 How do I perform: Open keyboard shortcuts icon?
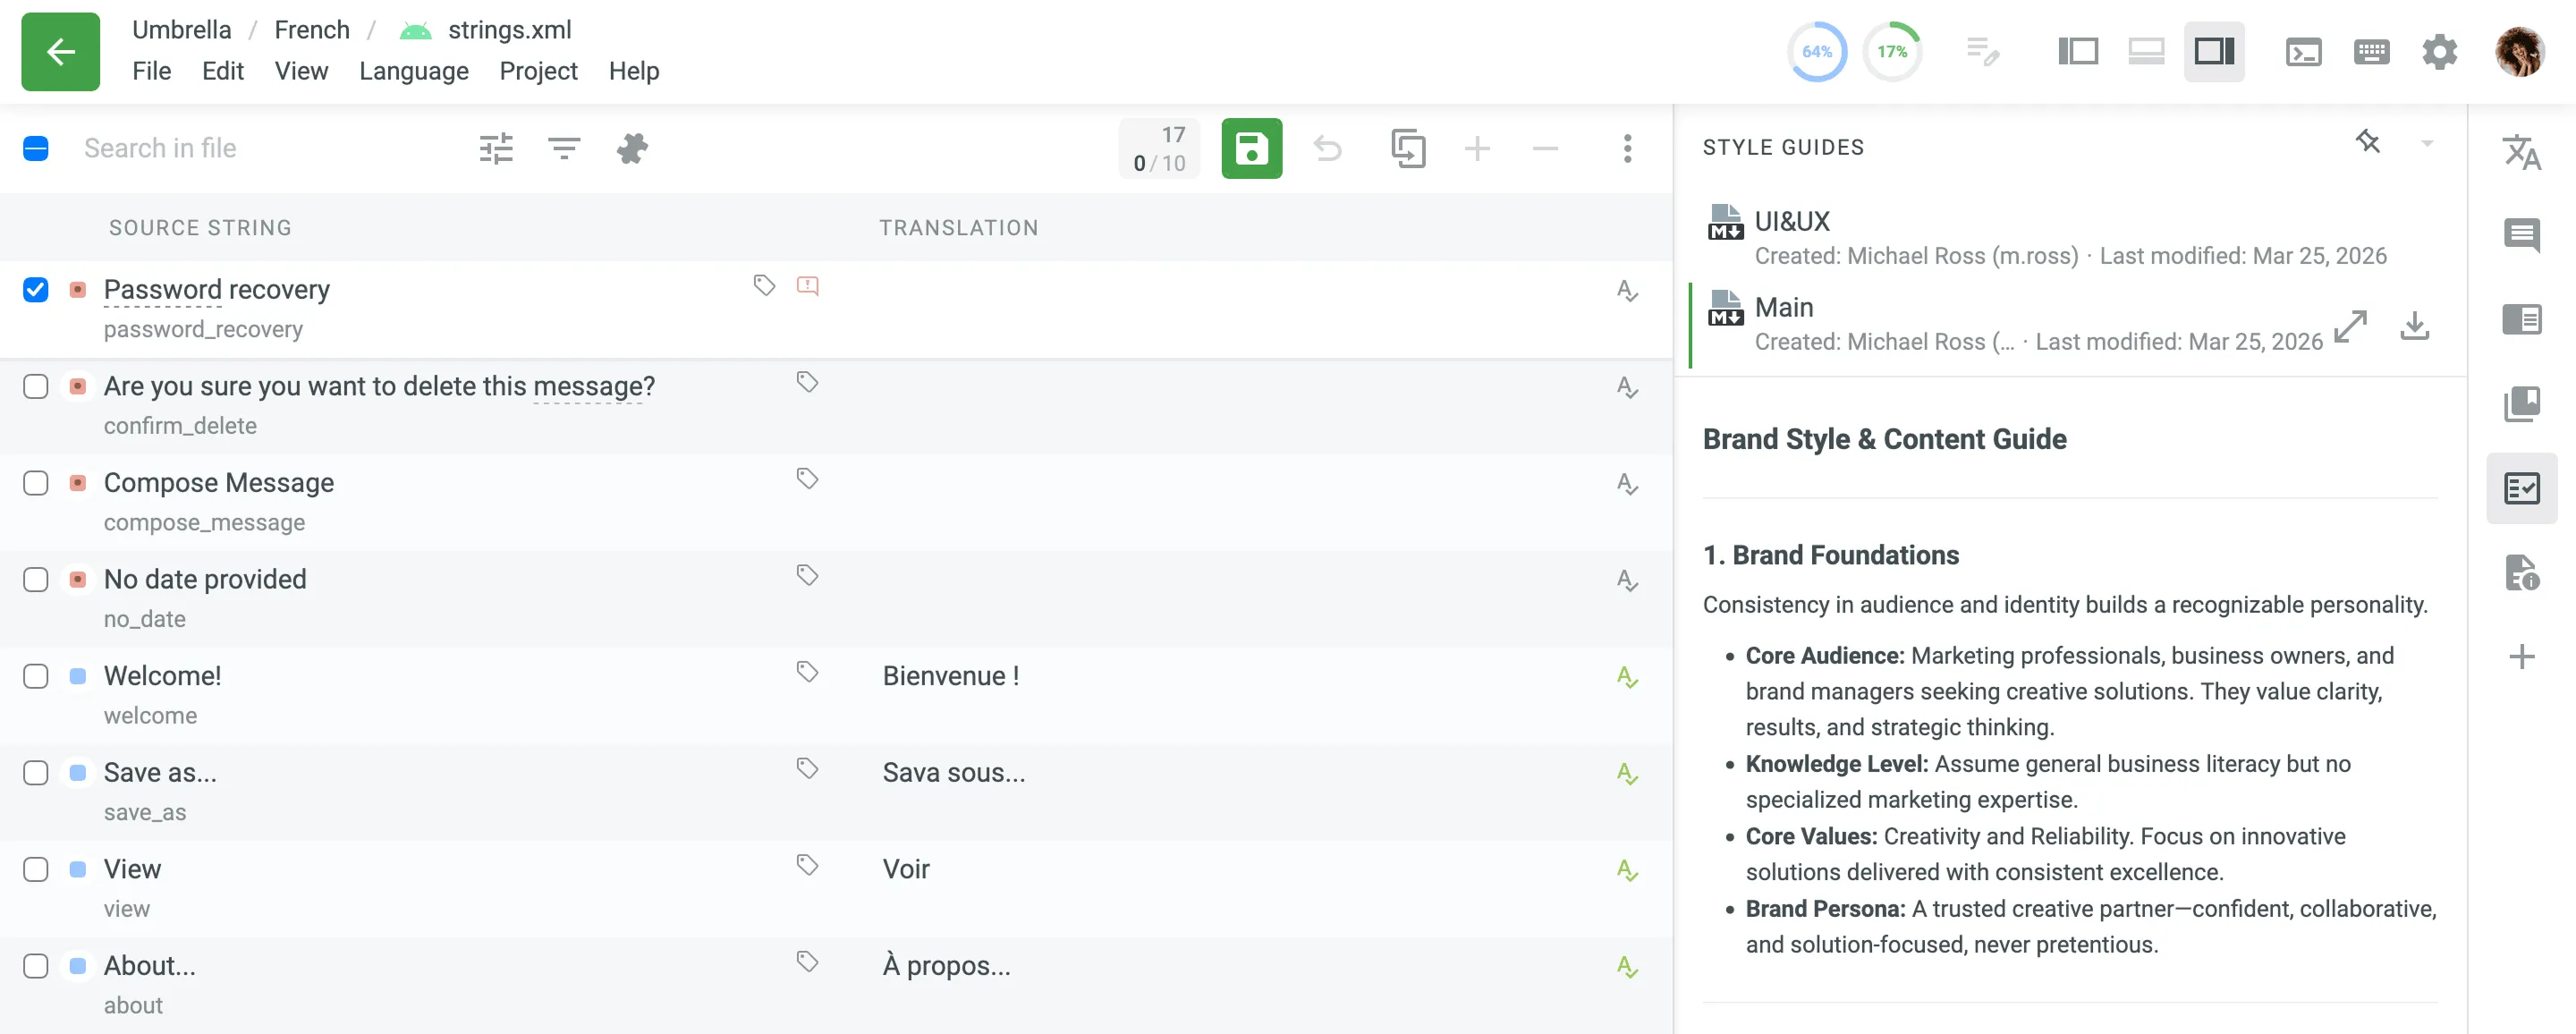[x=2371, y=51]
